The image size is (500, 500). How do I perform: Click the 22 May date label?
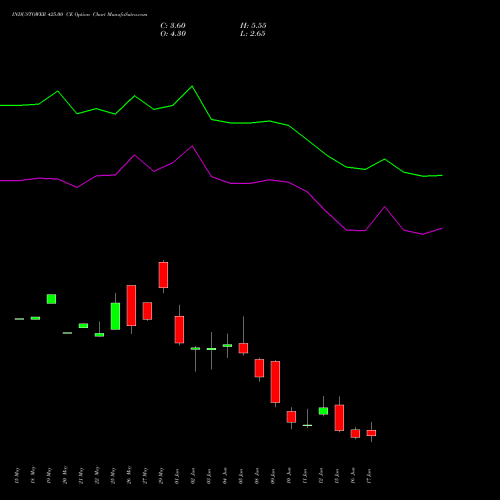(x=97, y=476)
